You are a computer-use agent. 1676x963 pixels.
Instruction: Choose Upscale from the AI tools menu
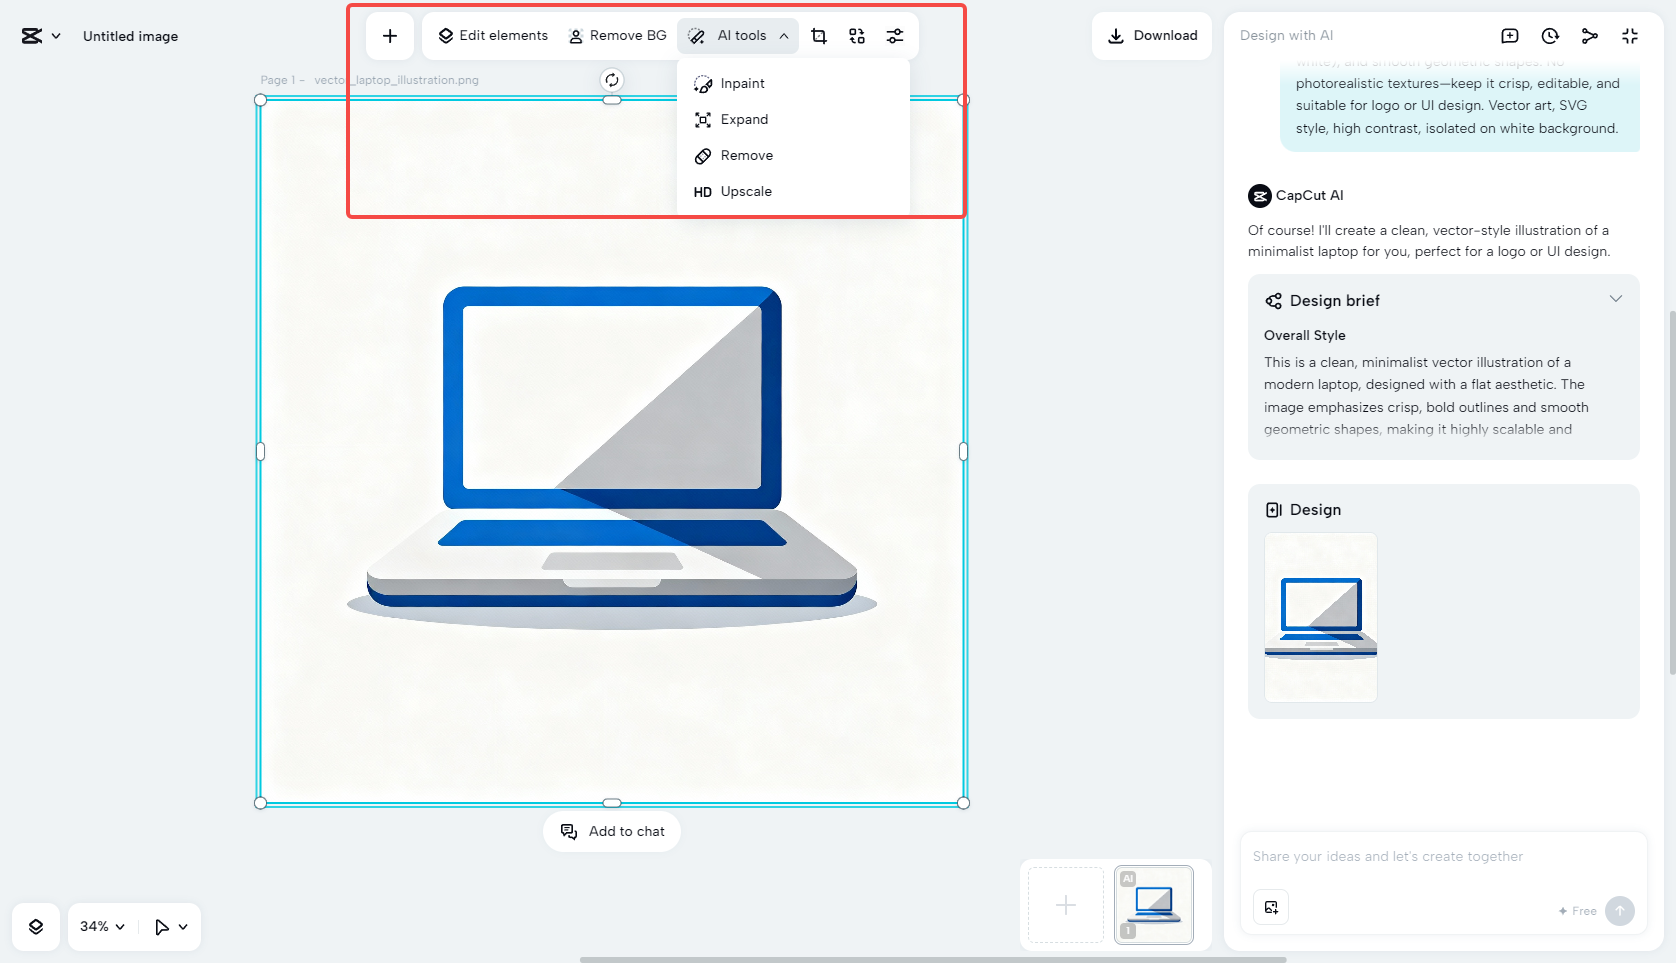pos(745,191)
